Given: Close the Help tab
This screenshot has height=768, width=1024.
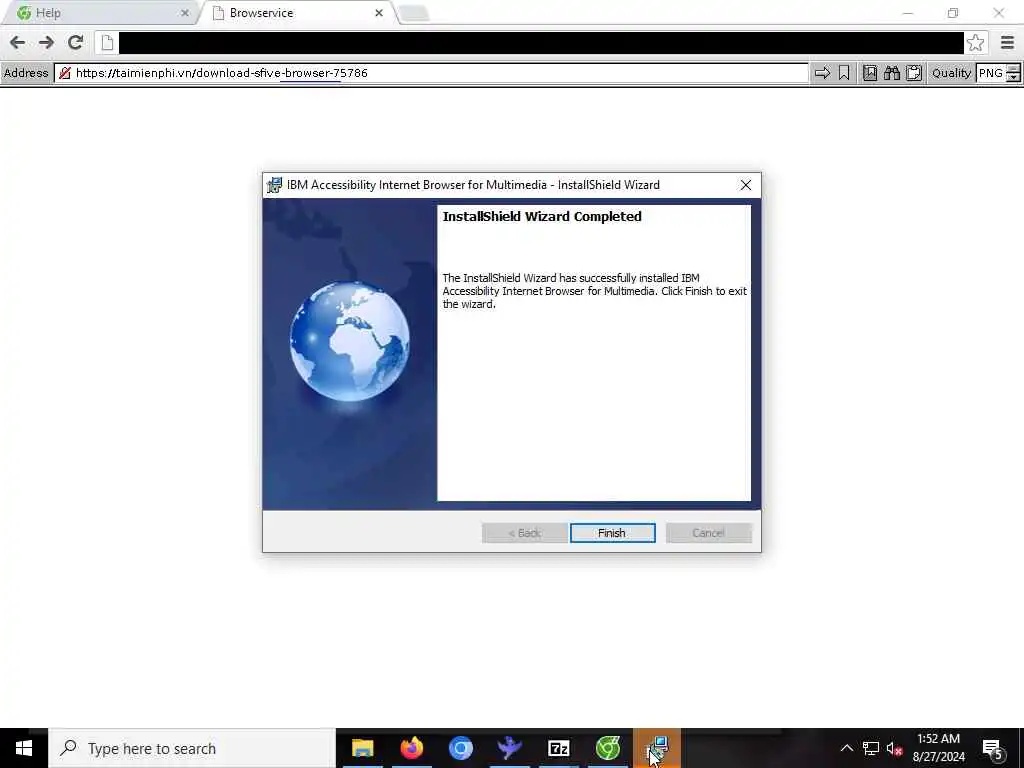Looking at the screenshot, I should coord(185,13).
